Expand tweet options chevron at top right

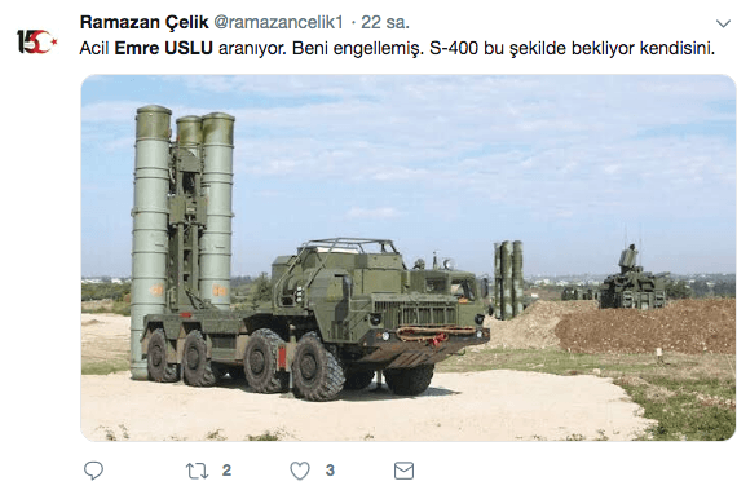(x=723, y=23)
